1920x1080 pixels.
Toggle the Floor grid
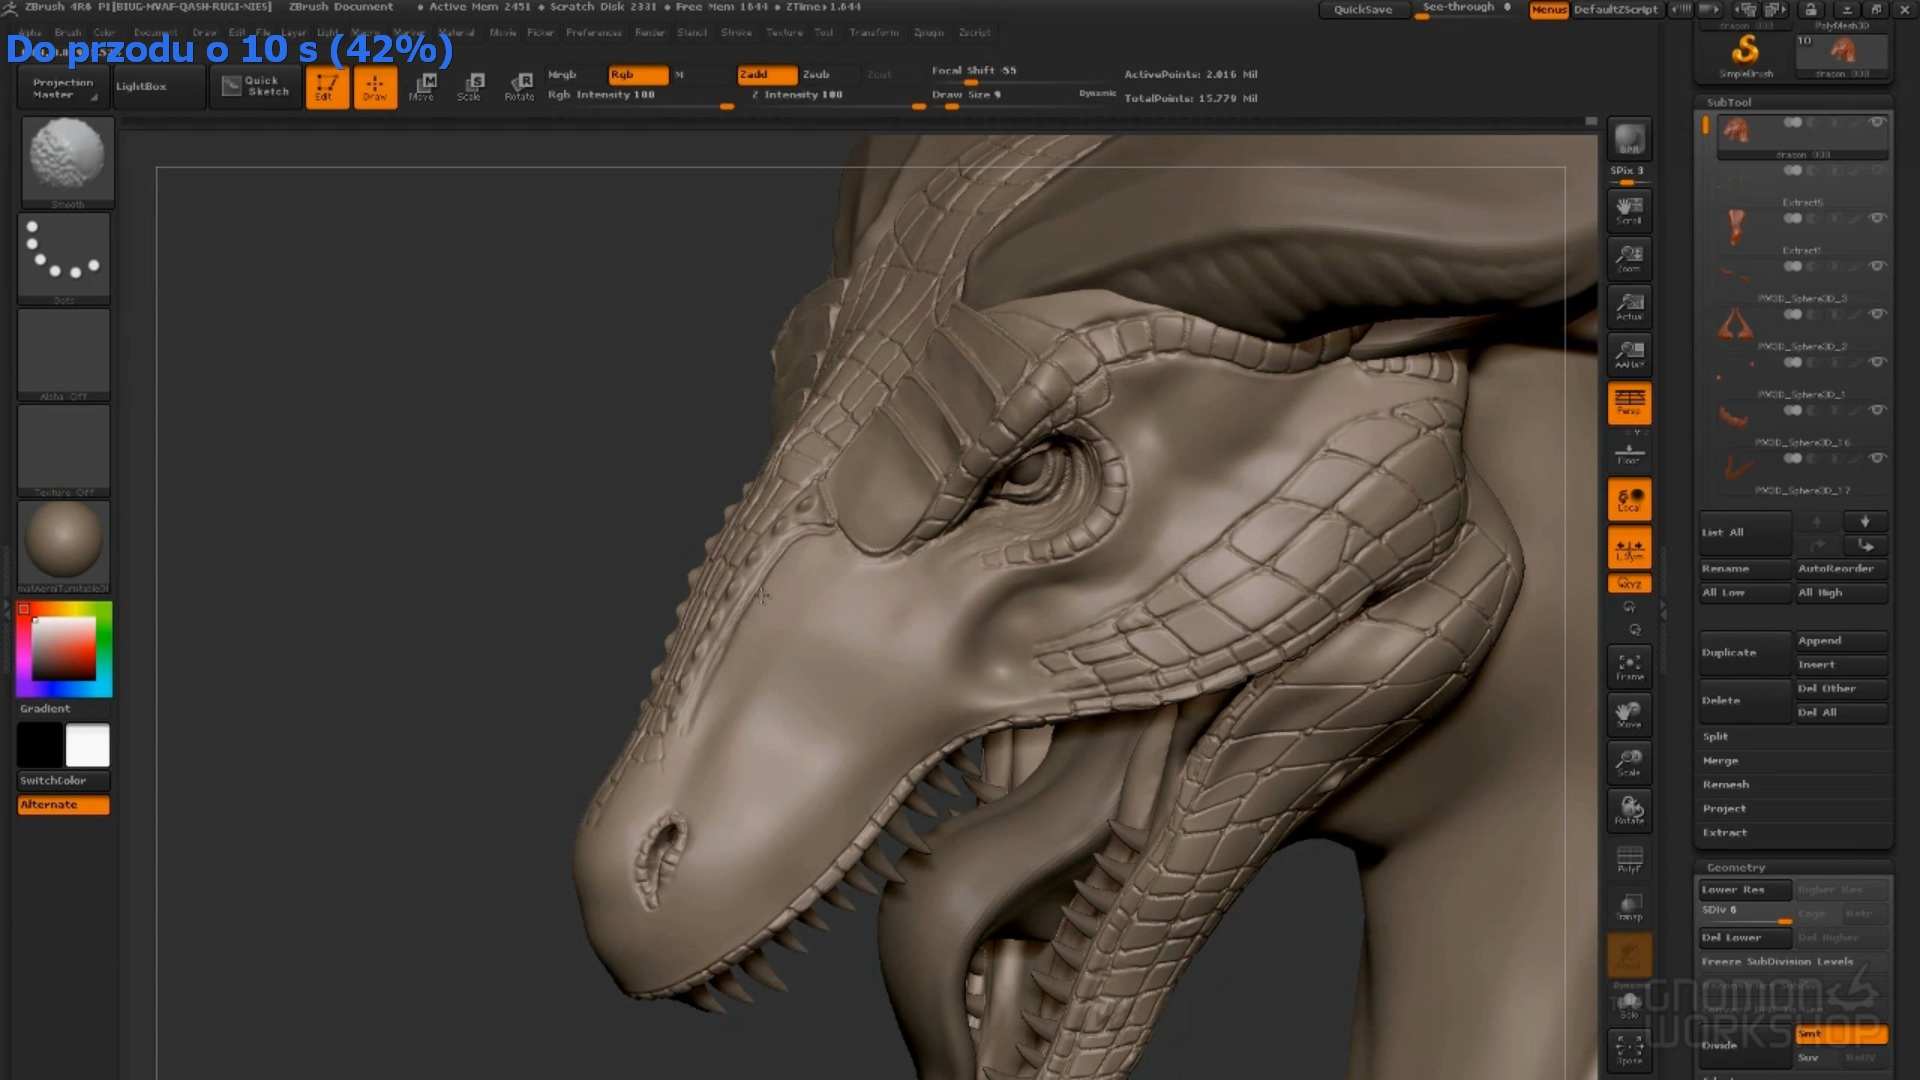tap(1629, 453)
